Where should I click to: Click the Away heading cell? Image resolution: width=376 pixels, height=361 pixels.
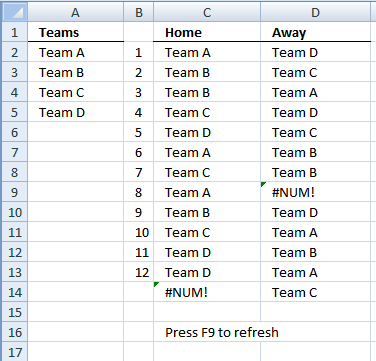[315, 32]
